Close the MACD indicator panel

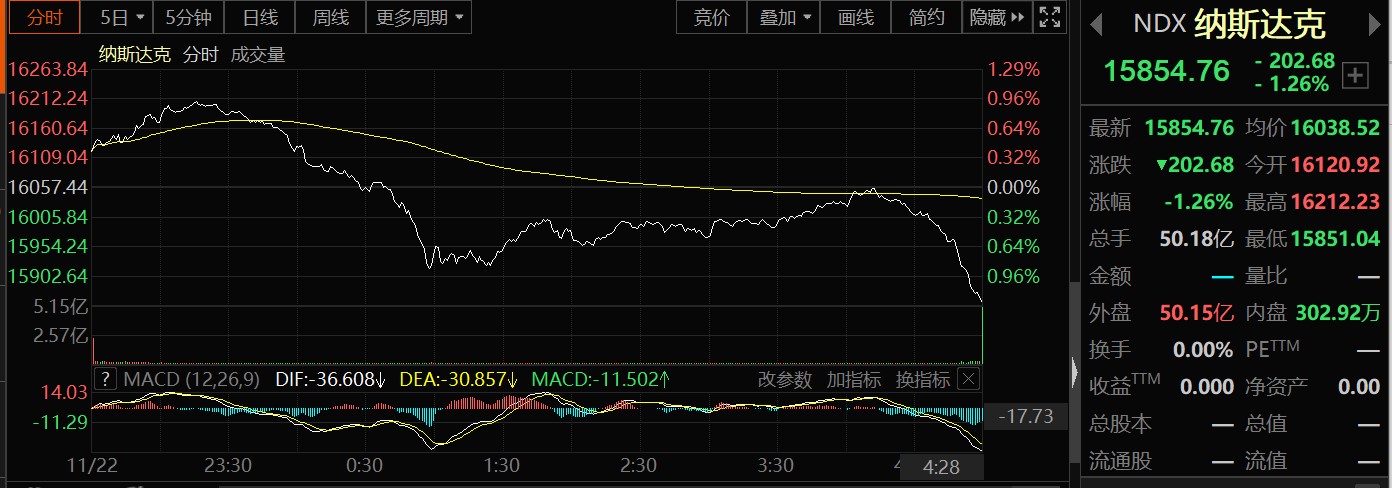[968, 379]
